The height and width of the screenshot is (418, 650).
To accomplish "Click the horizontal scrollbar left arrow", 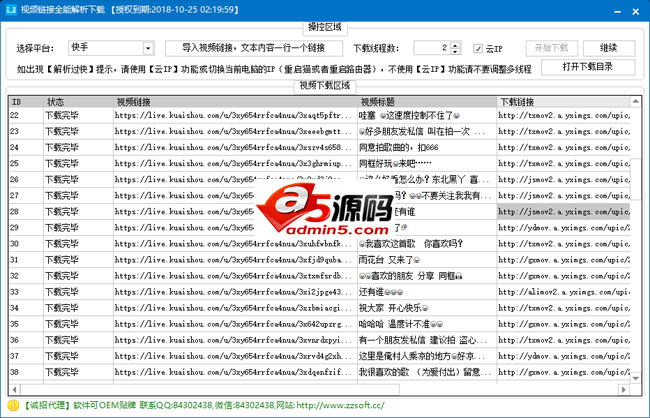I will click(x=15, y=389).
